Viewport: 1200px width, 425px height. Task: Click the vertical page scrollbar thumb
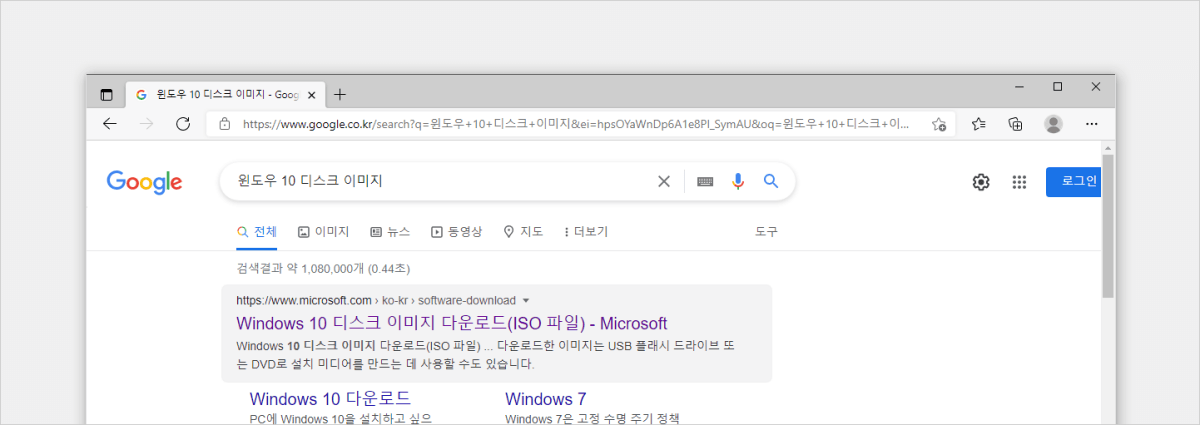pos(1108,226)
